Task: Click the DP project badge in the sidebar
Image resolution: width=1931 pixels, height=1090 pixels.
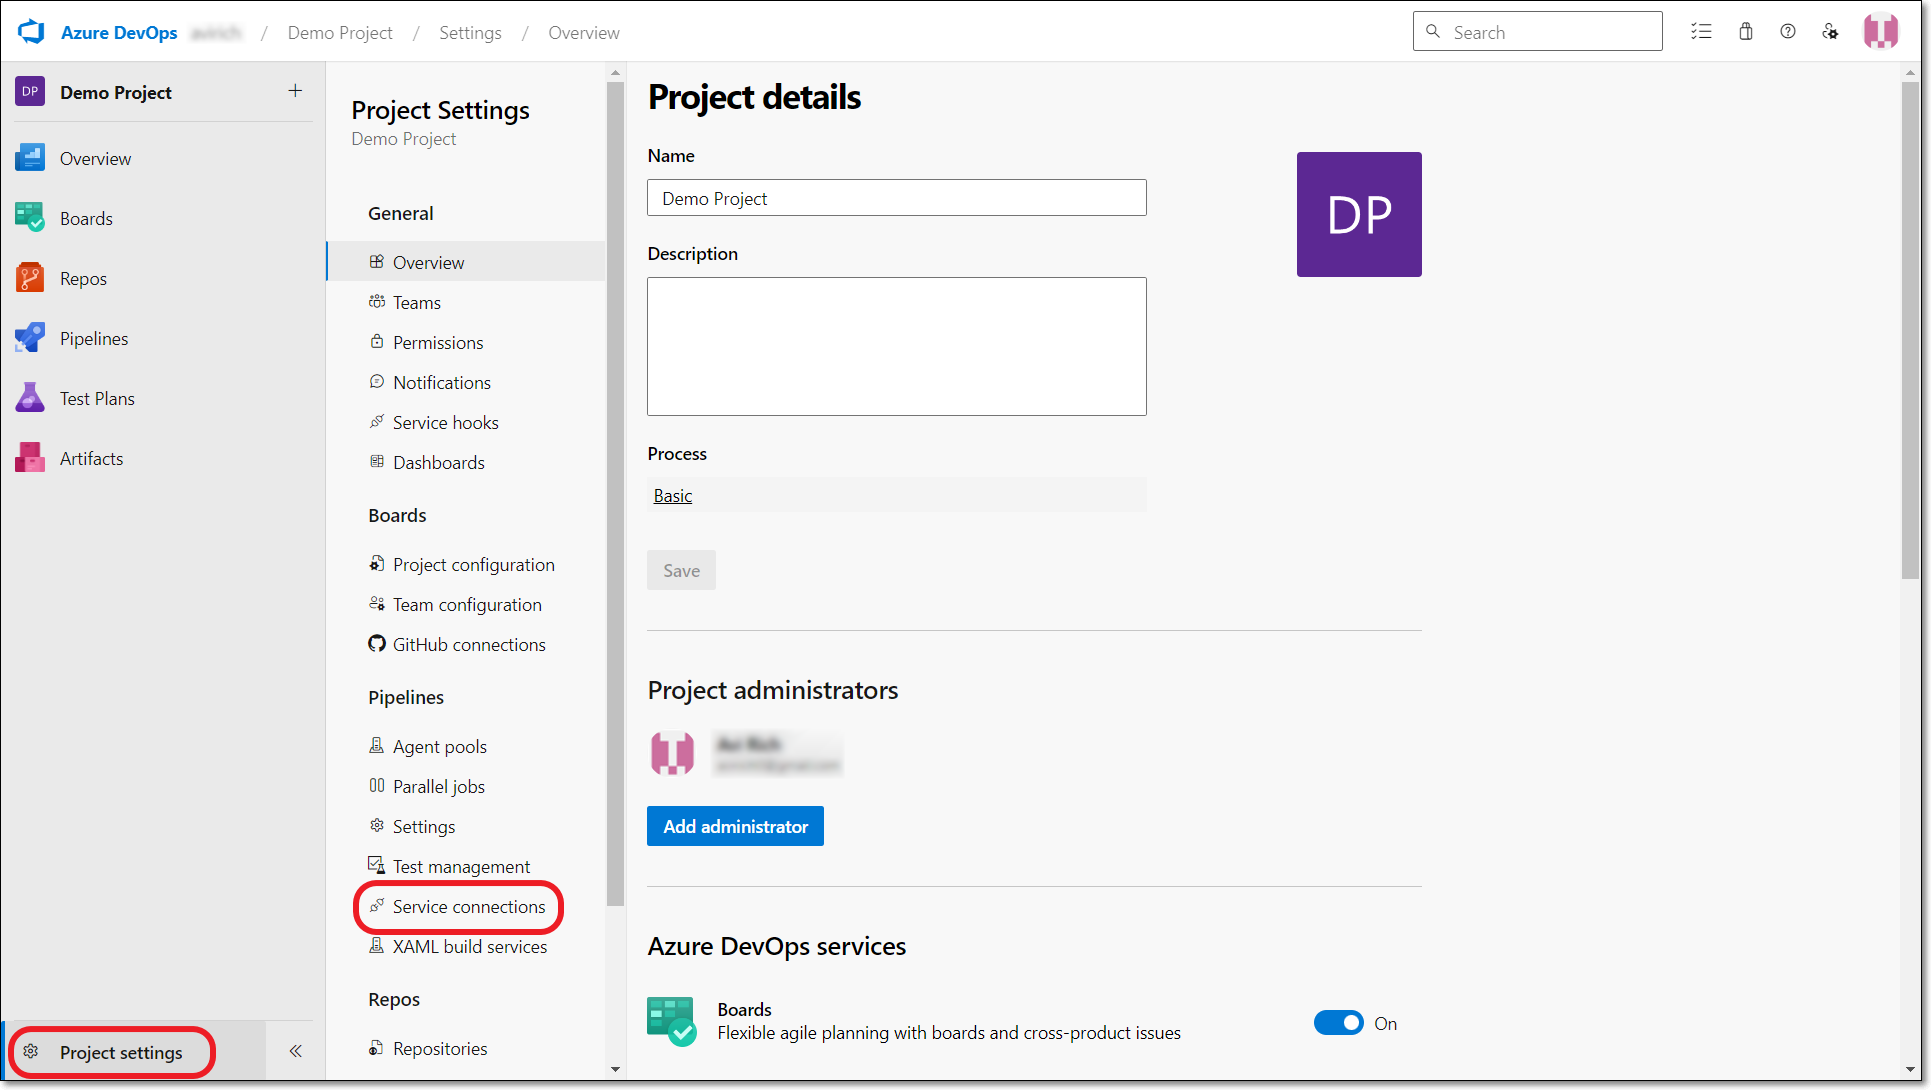Action: click(30, 91)
